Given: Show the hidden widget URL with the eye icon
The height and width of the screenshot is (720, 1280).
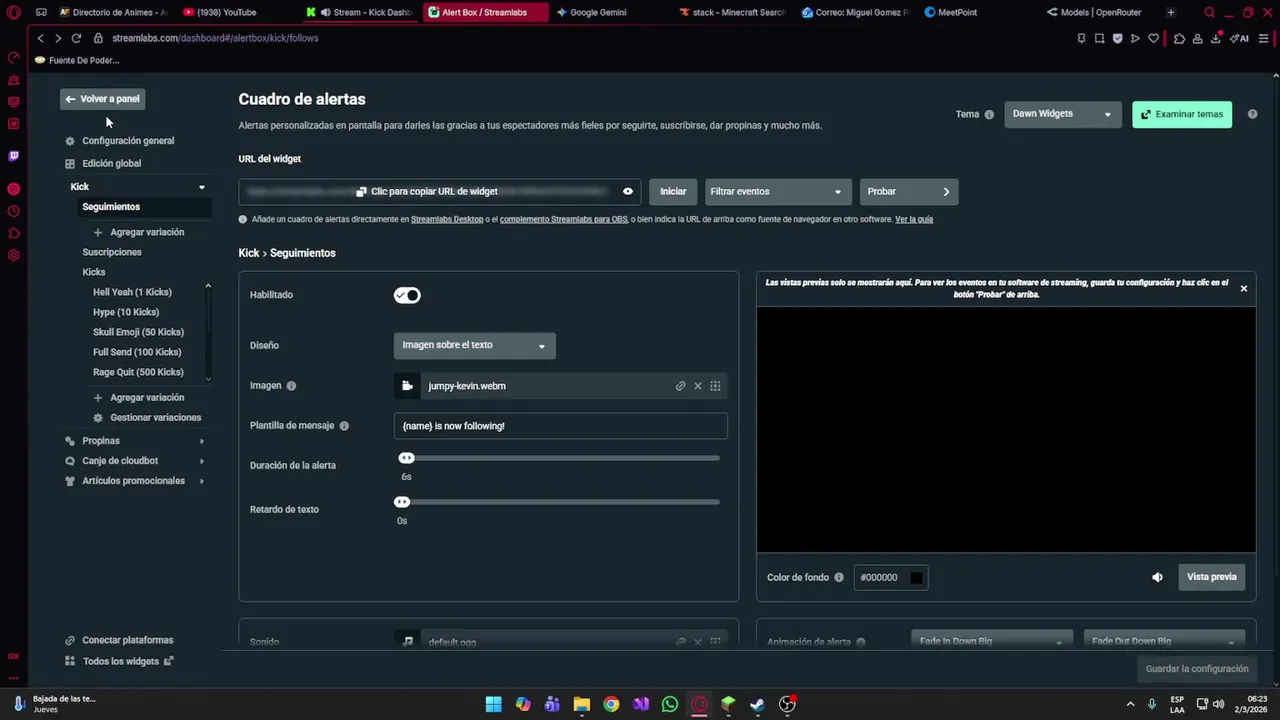Looking at the screenshot, I should [628, 191].
